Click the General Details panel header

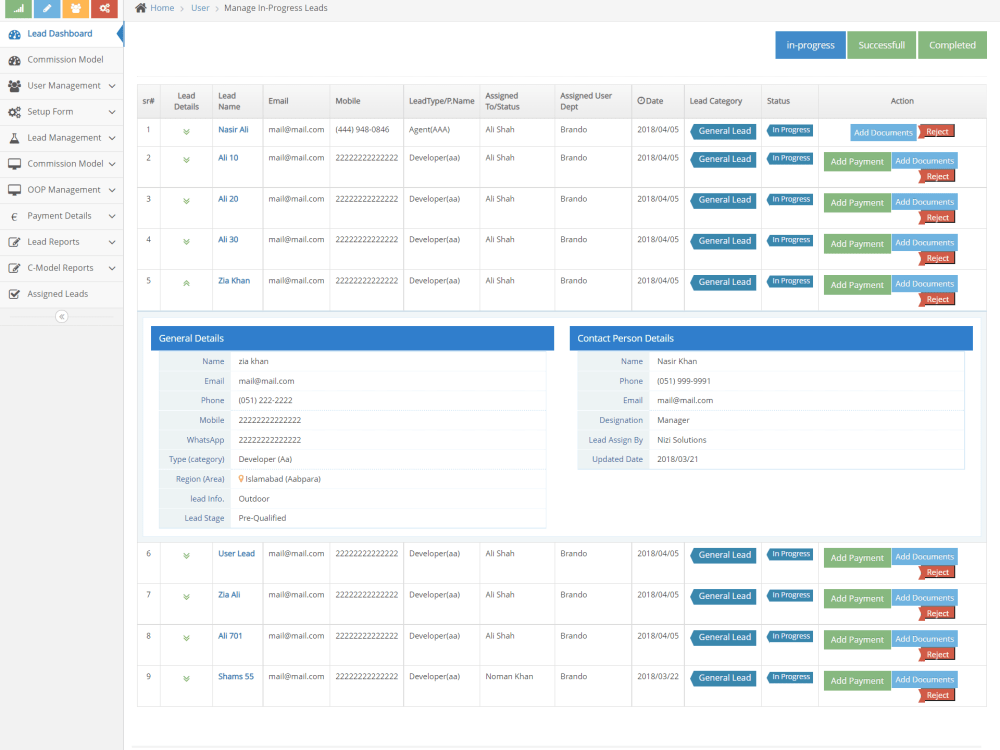352,339
